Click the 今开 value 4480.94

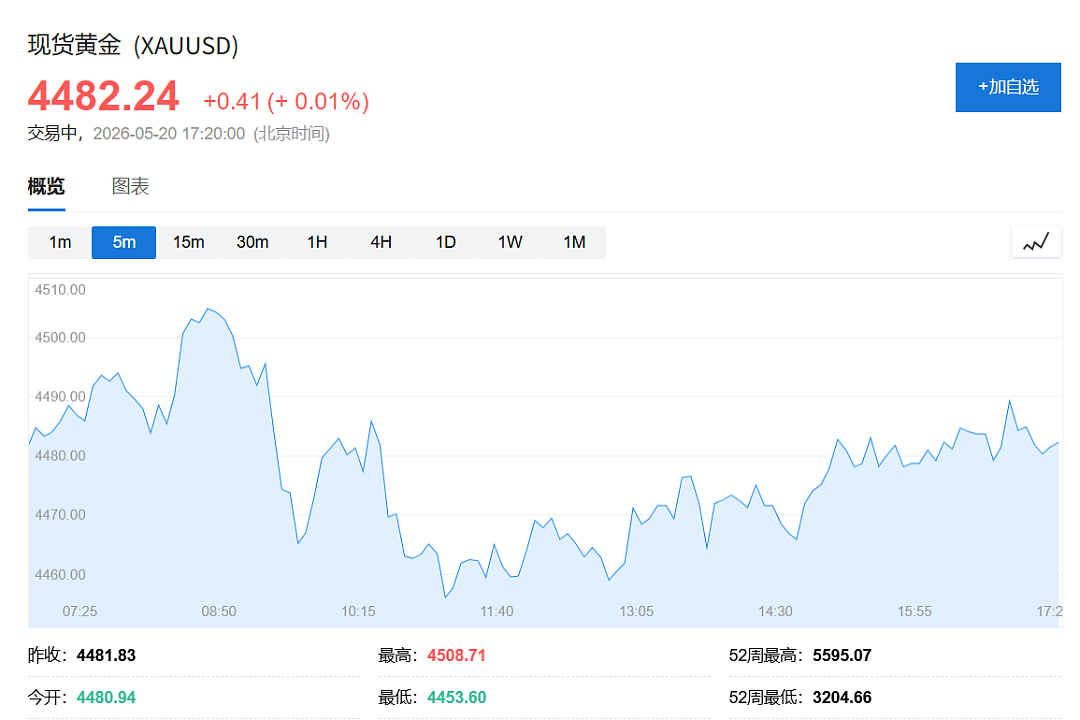106,697
